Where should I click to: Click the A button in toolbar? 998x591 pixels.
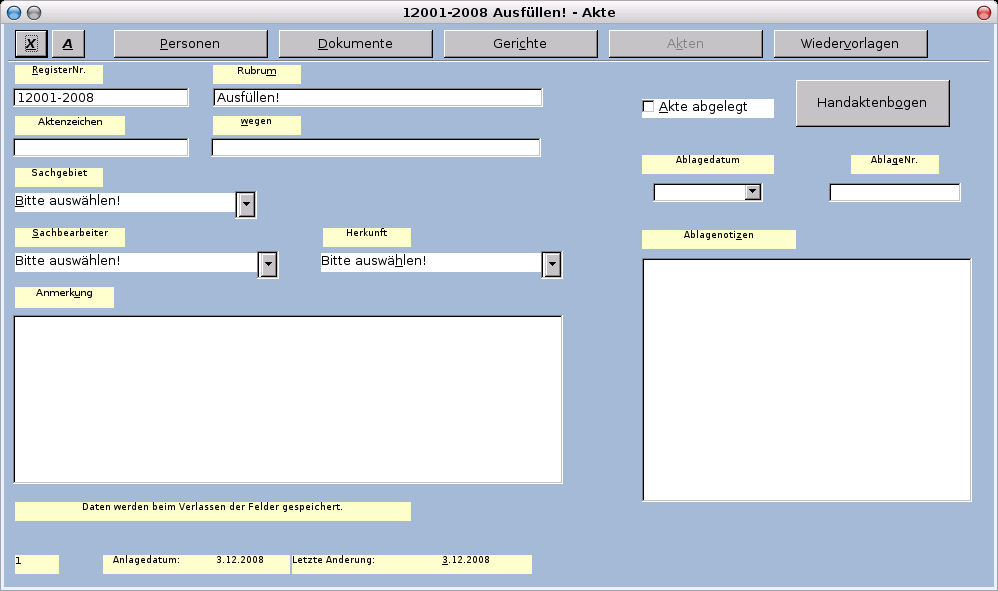tap(68, 44)
